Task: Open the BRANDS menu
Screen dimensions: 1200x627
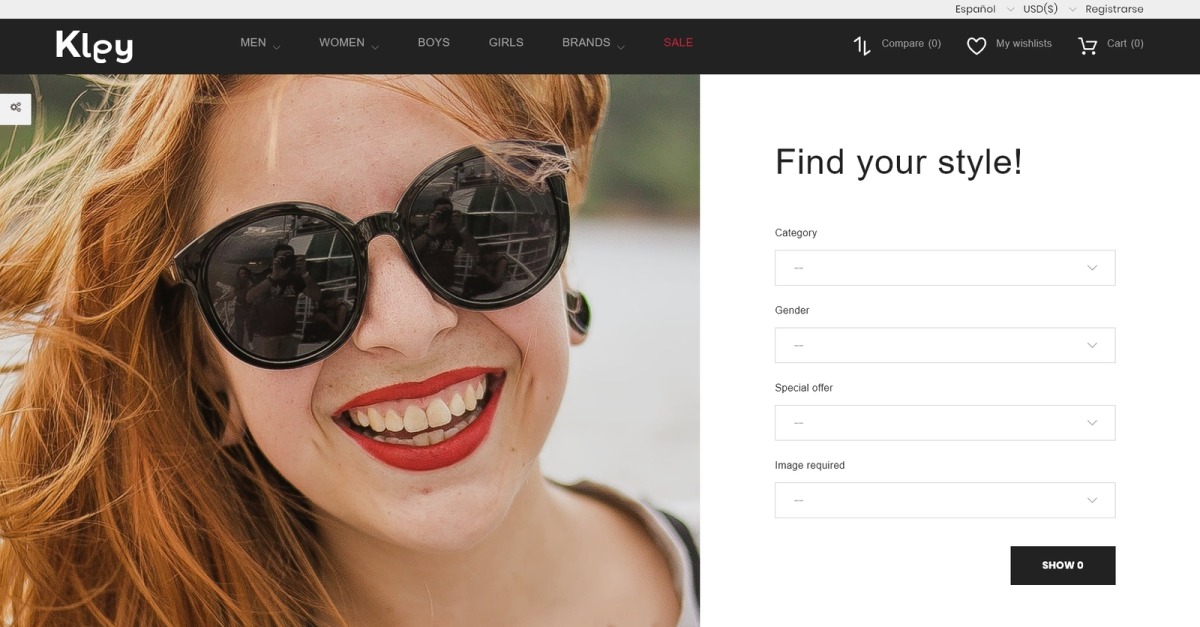Action: 586,43
